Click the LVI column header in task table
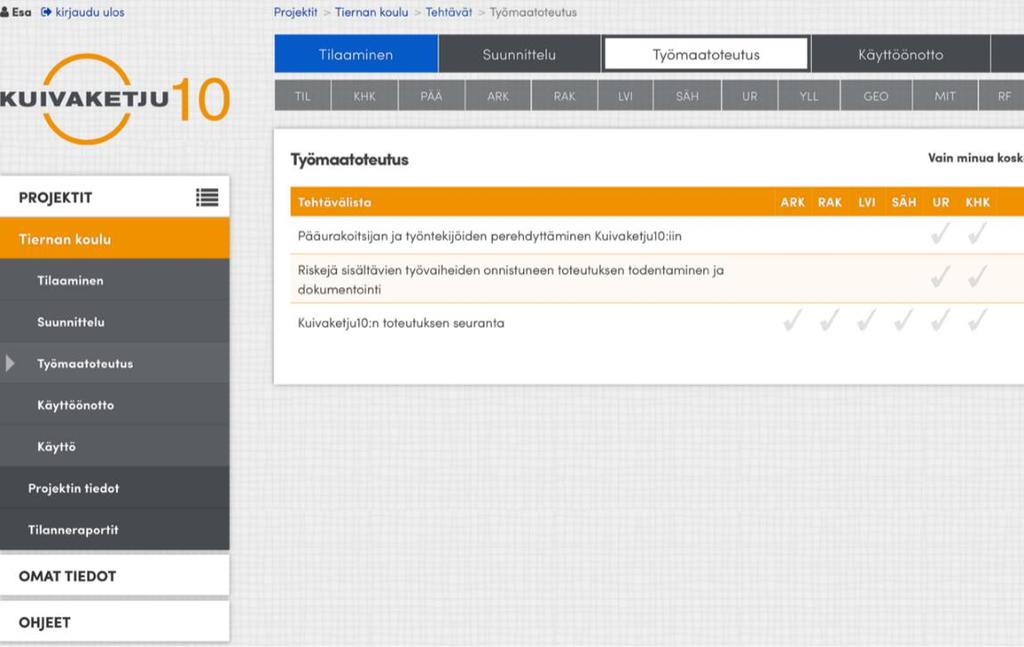1024x647 pixels. (867, 202)
